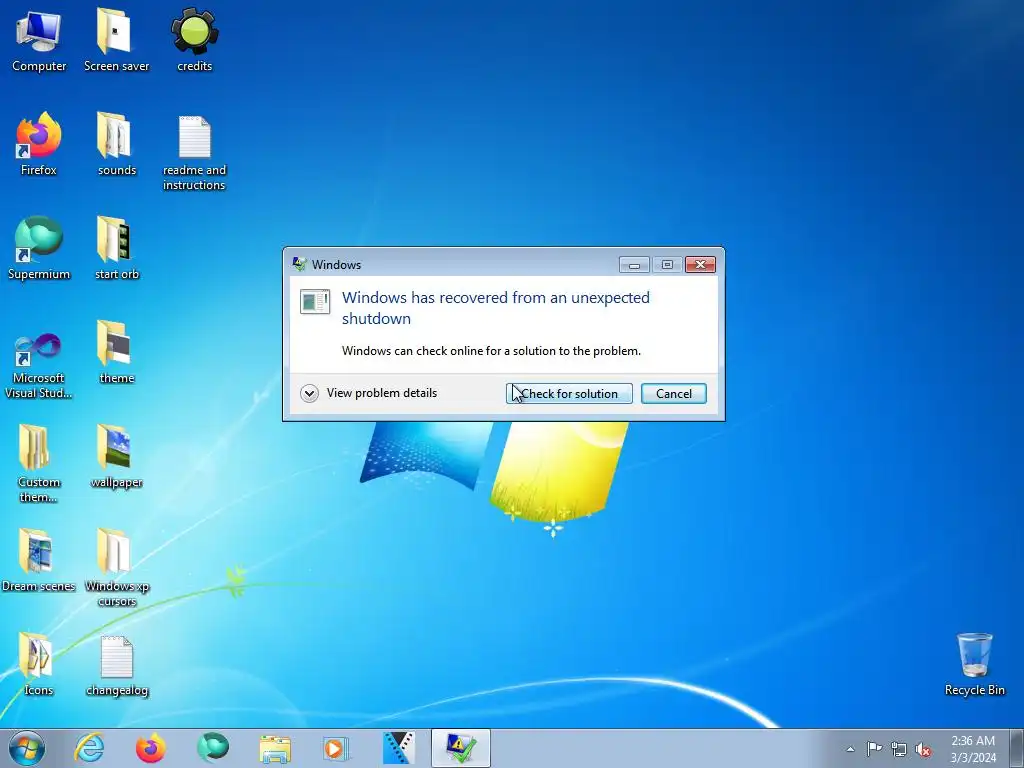Image resolution: width=1024 pixels, height=768 pixels.
Task: Select the Dream scenes folder
Action: pos(39,560)
